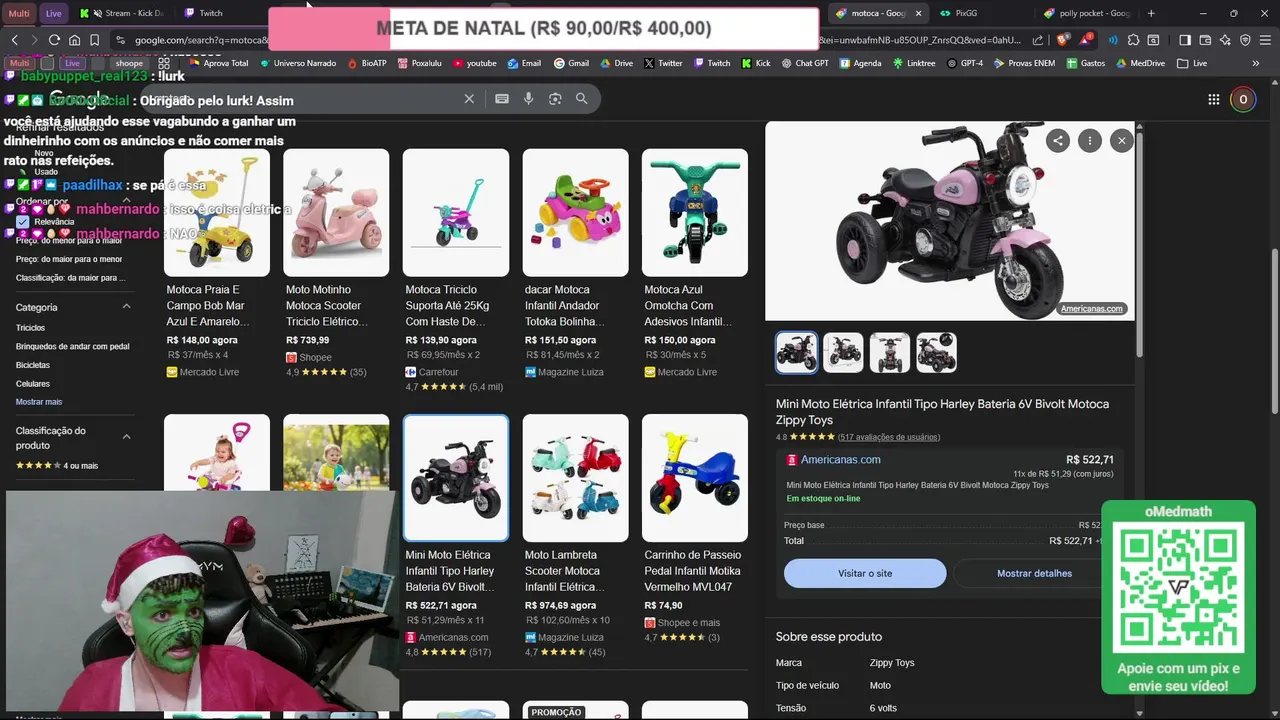This screenshot has width=1280, height=720.
Task: Share the product with the share icon
Action: tap(1058, 141)
